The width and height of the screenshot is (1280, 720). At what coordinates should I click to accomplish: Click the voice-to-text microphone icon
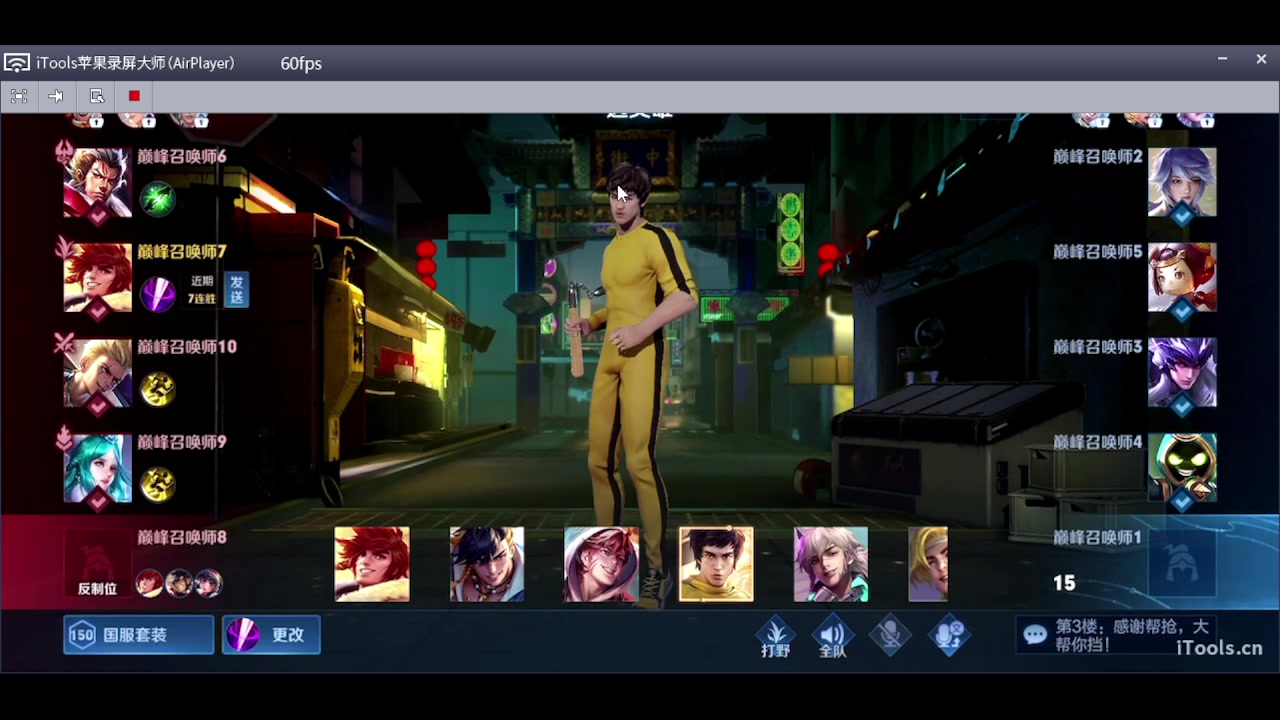click(949, 636)
